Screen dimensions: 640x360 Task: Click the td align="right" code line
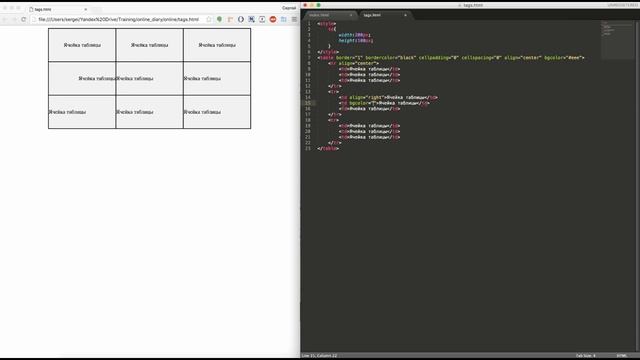[388, 98]
